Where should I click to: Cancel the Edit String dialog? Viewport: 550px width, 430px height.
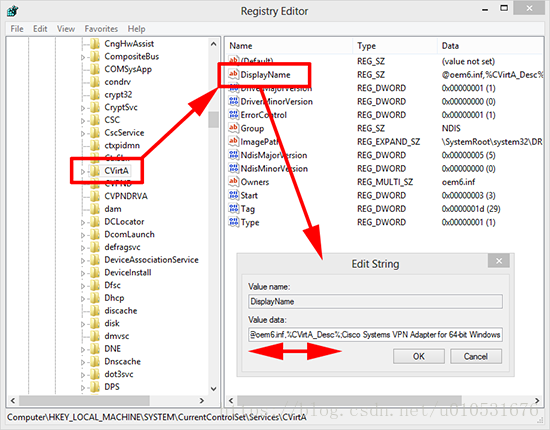476,356
